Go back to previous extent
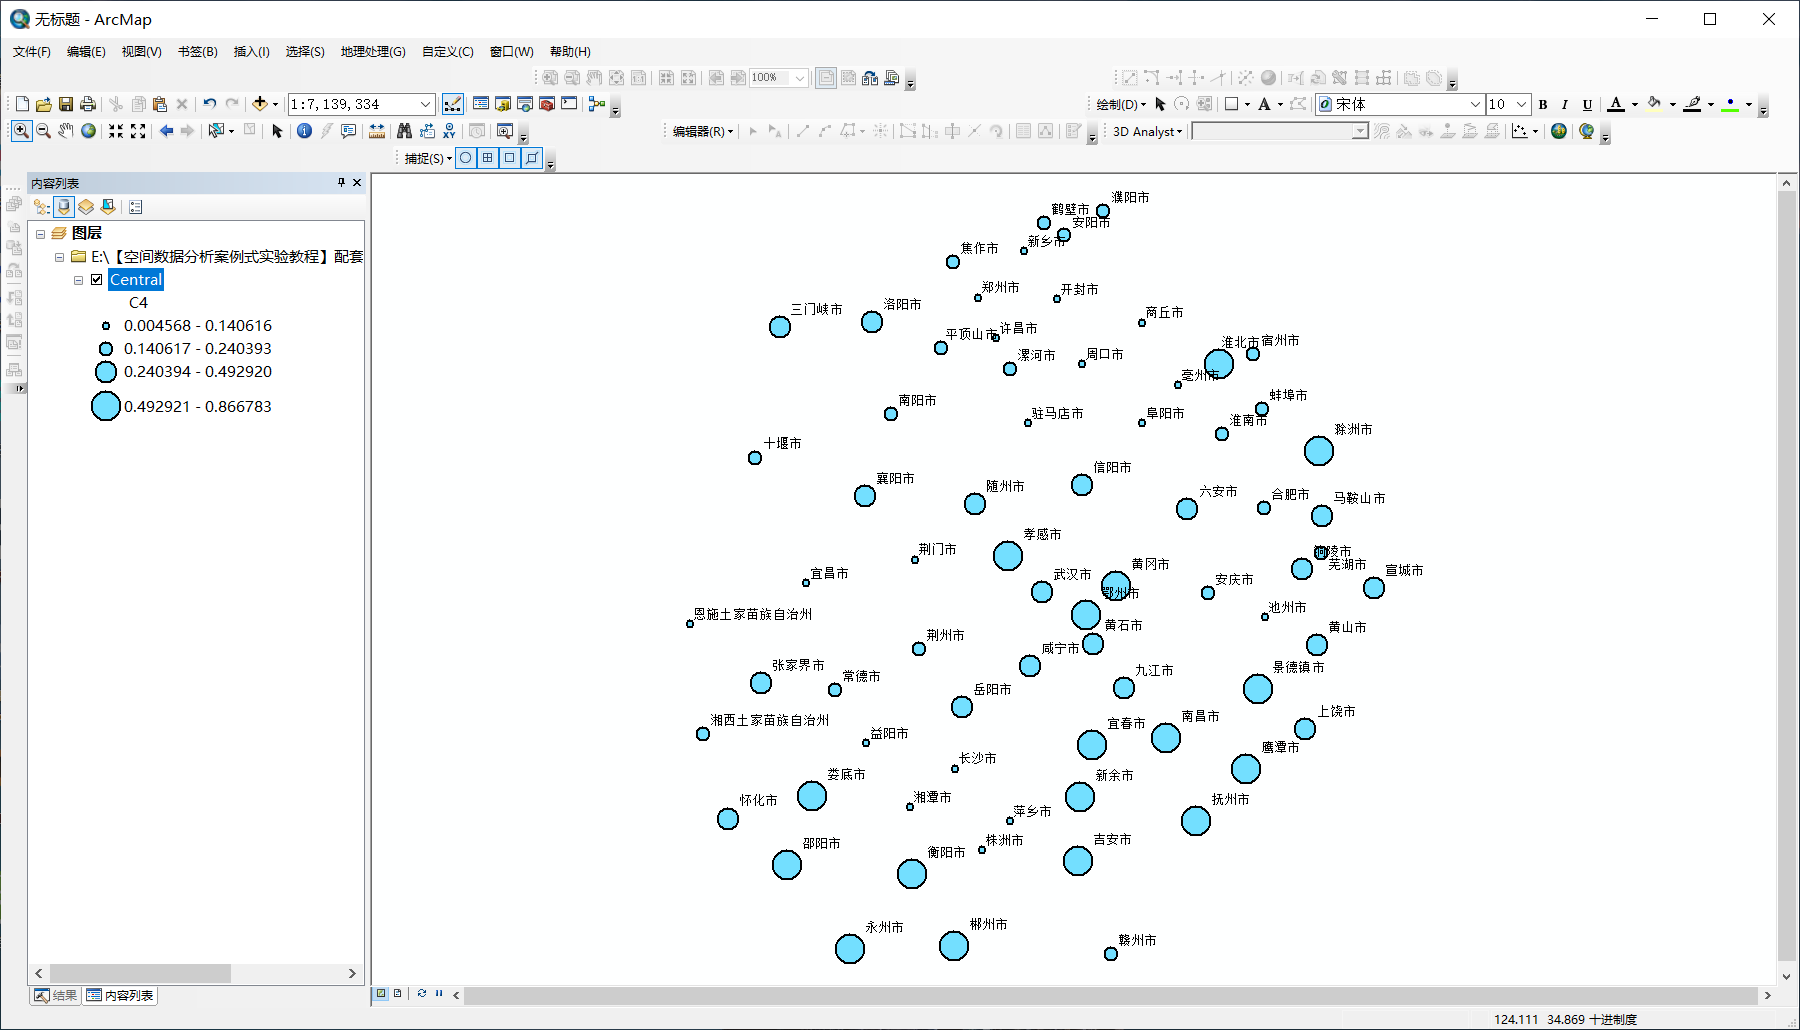Screen dimensions: 1800x1030 tap(166, 131)
